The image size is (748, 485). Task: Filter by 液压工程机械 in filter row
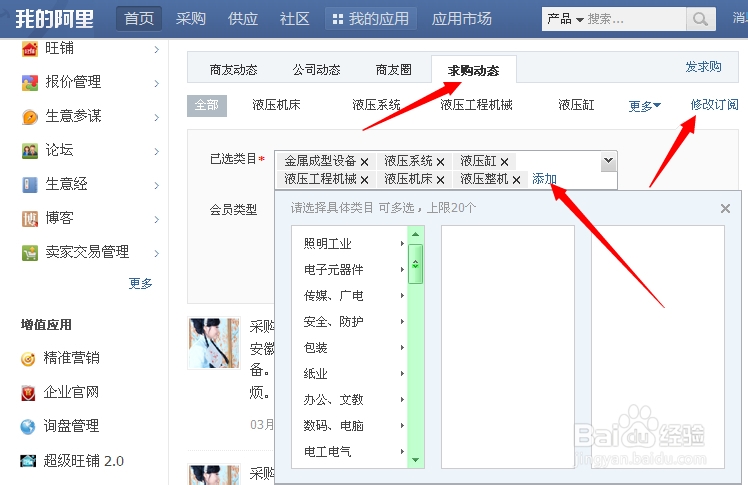(x=476, y=105)
